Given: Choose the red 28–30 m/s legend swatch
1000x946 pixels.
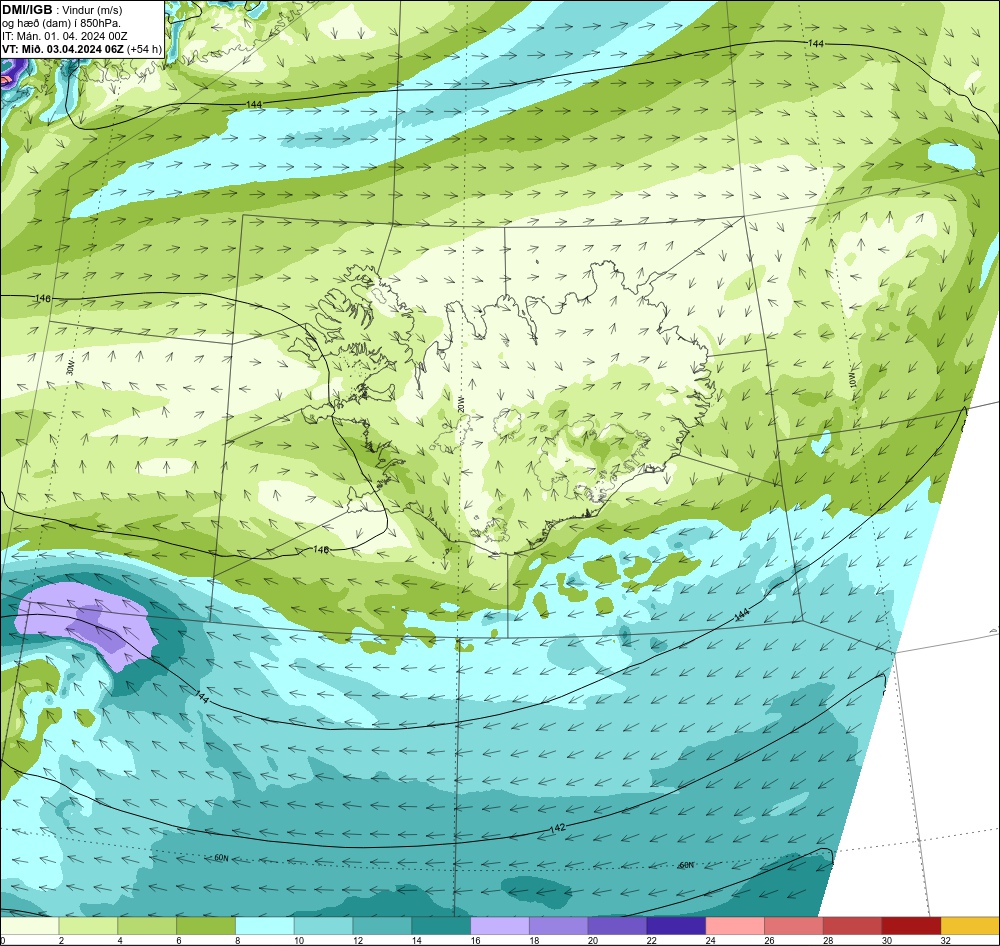Looking at the screenshot, I should pyautogui.click(x=852, y=926).
